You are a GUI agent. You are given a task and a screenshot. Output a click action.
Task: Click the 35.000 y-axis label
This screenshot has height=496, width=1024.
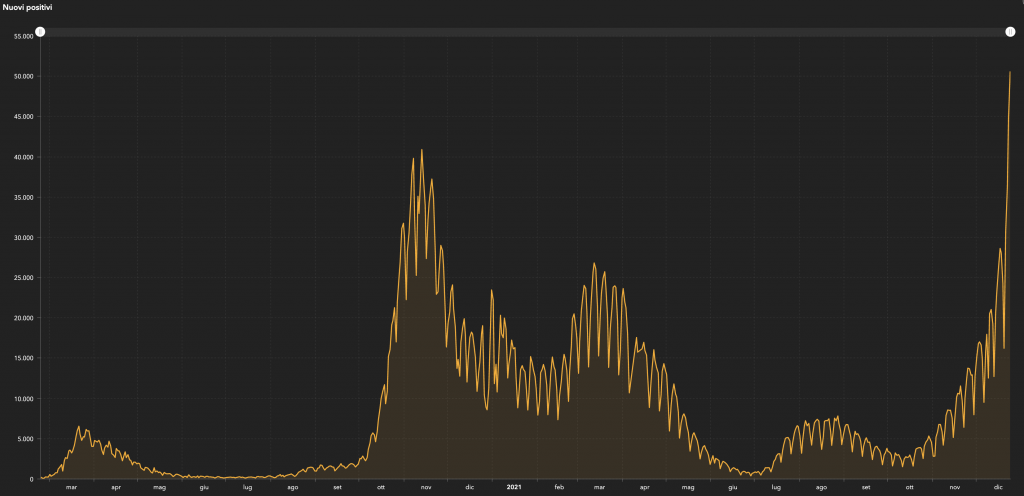(23, 197)
